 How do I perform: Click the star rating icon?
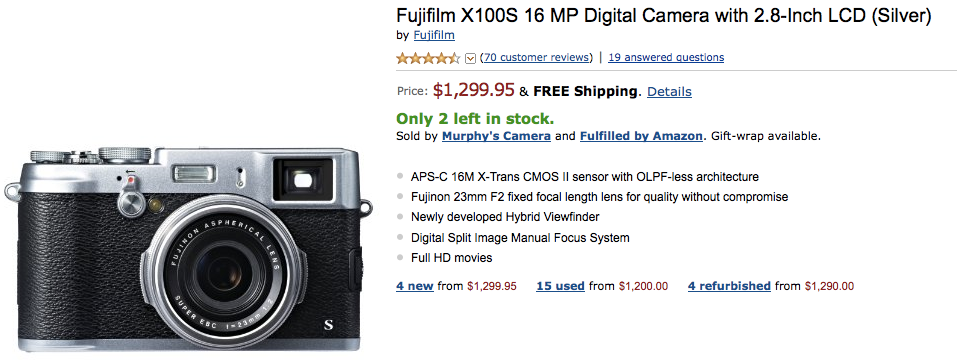pos(428,58)
